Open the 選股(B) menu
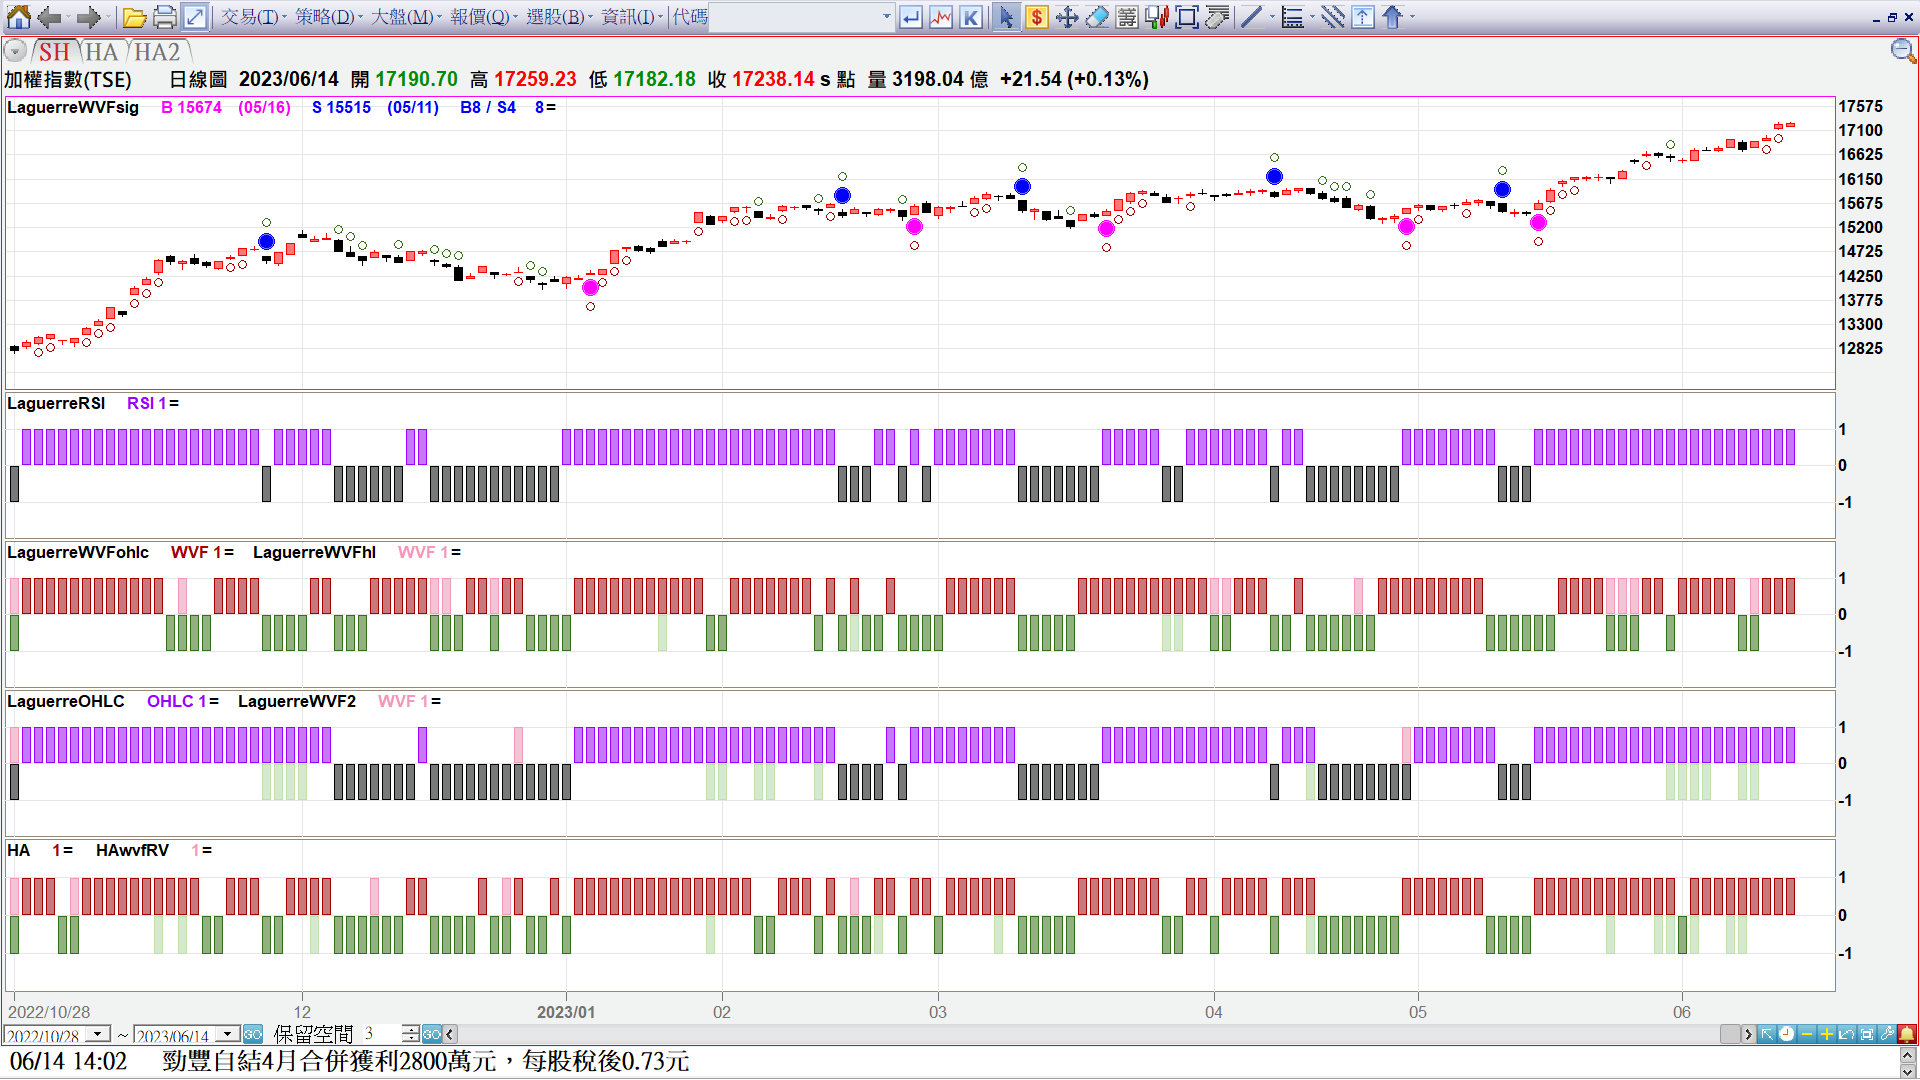 556,17
